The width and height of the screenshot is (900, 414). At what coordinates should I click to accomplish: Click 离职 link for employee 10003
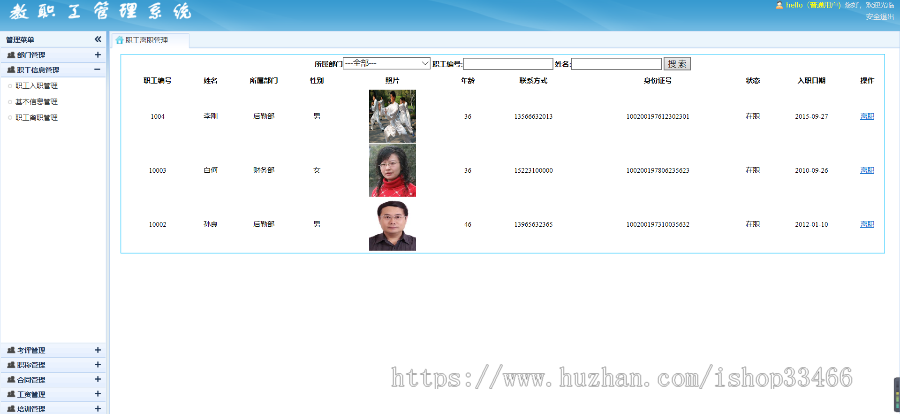[x=867, y=171]
